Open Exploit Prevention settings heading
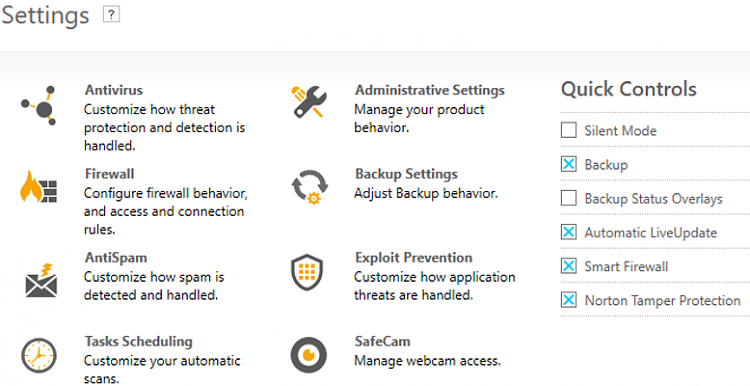 pyautogui.click(x=414, y=257)
